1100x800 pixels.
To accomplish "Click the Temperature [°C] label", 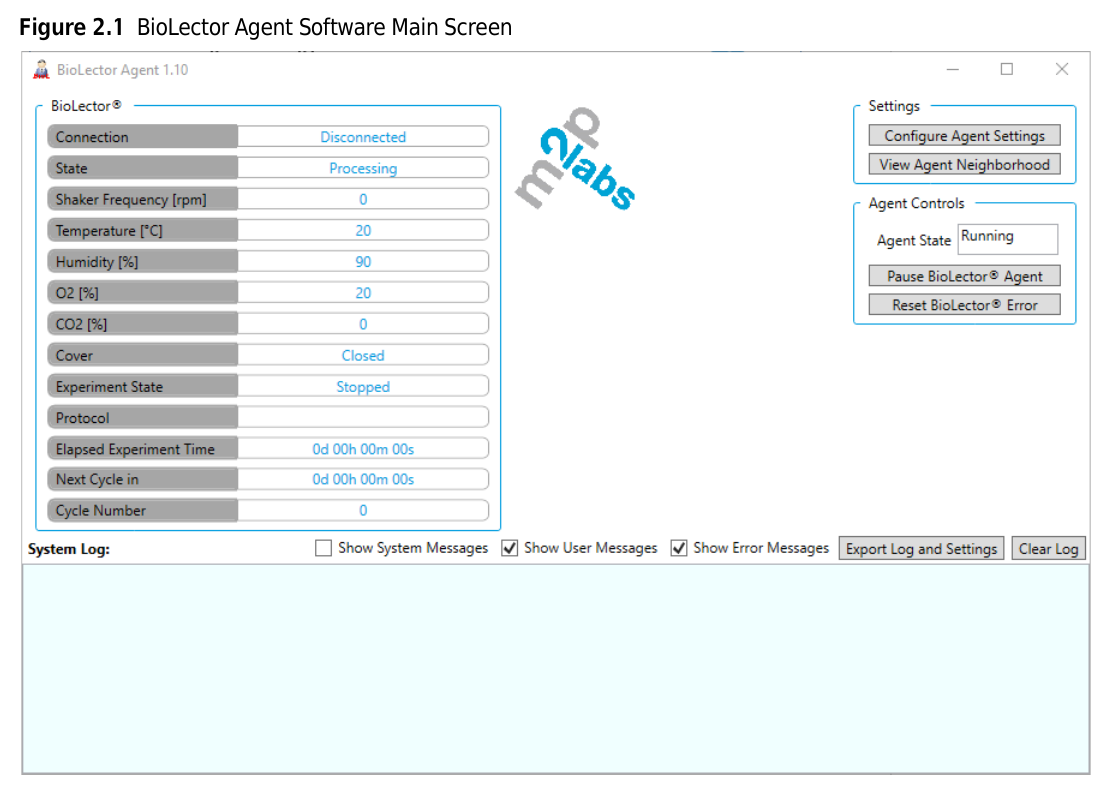I will coord(142,230).
